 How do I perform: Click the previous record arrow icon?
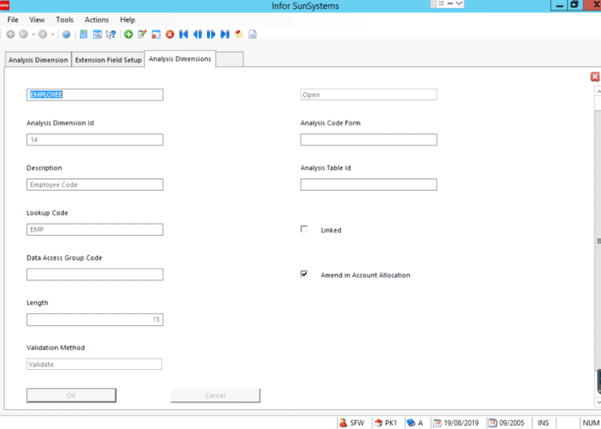(198, 34)
